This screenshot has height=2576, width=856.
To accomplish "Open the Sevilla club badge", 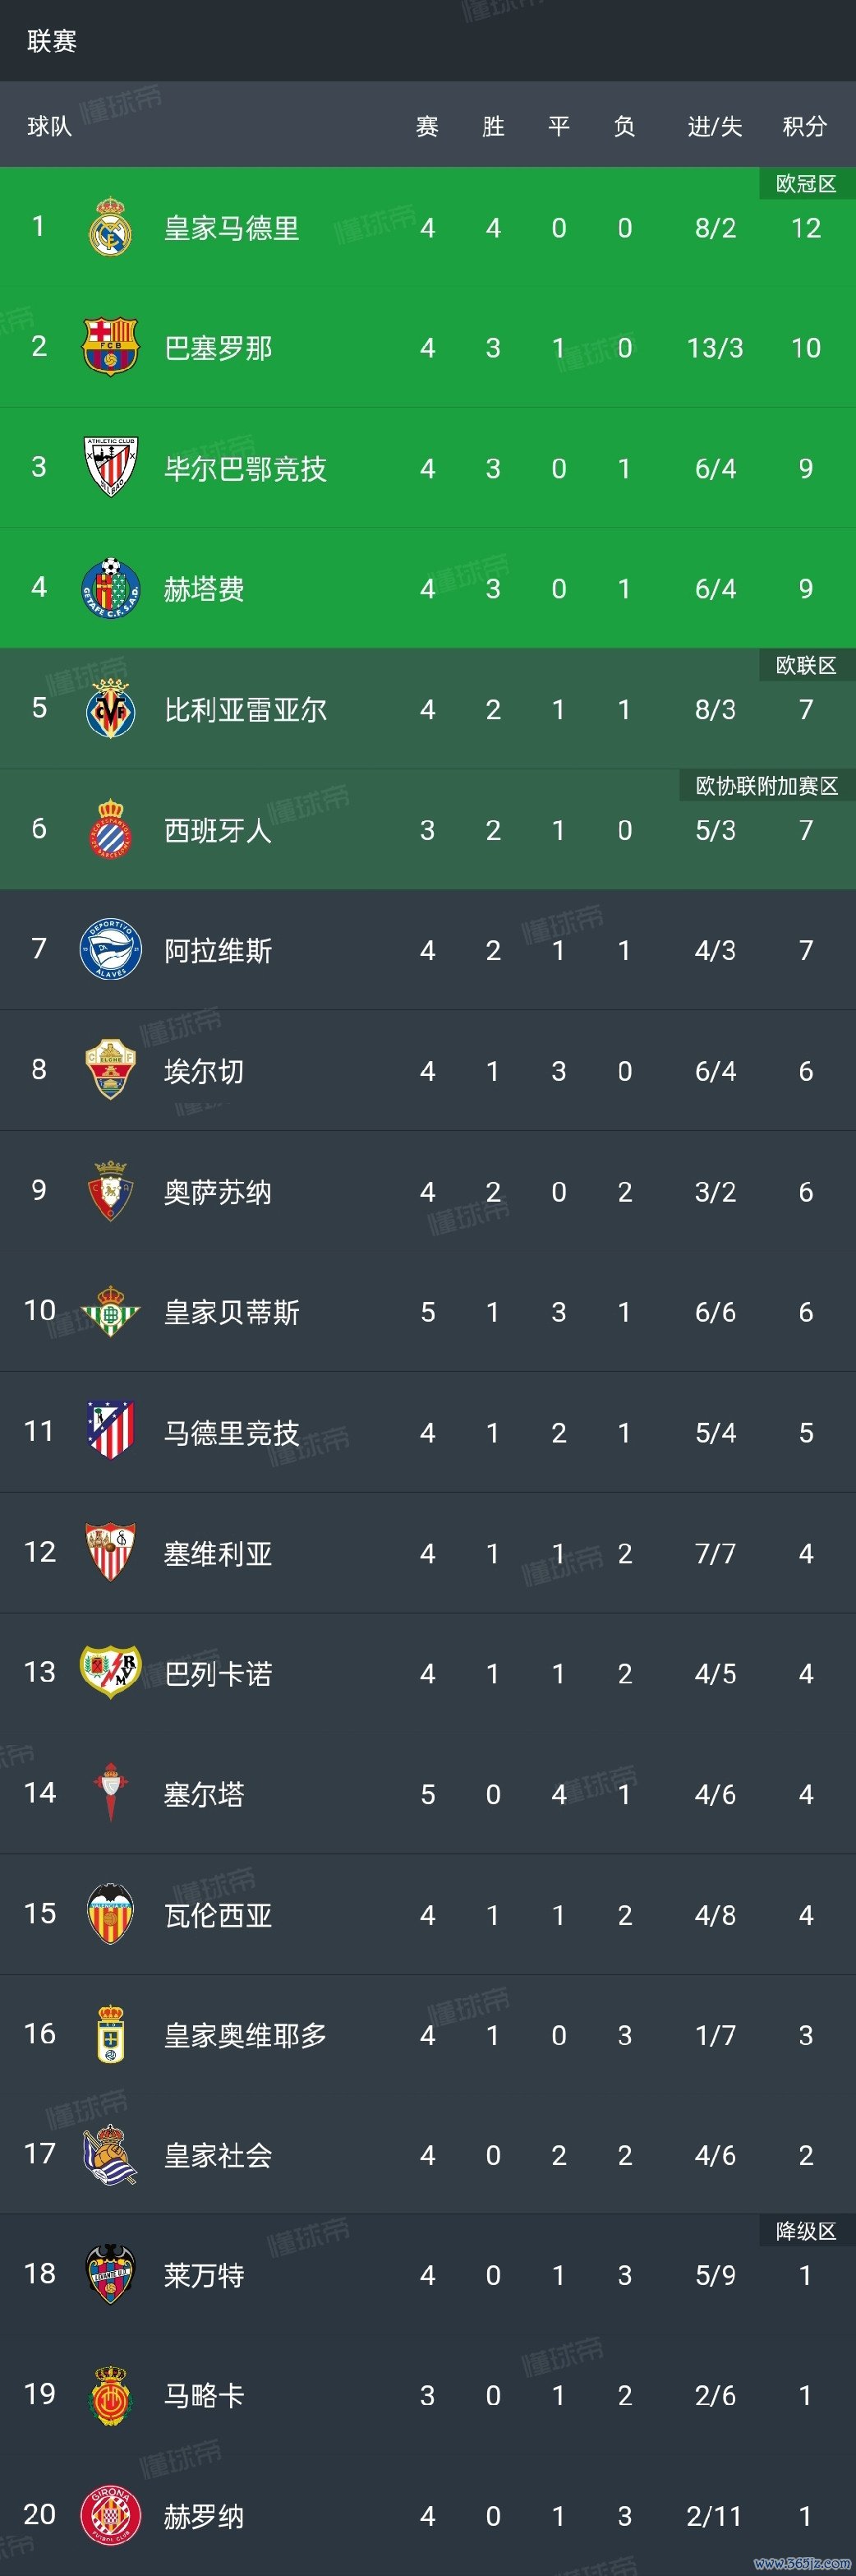I will coord(110,1552).
